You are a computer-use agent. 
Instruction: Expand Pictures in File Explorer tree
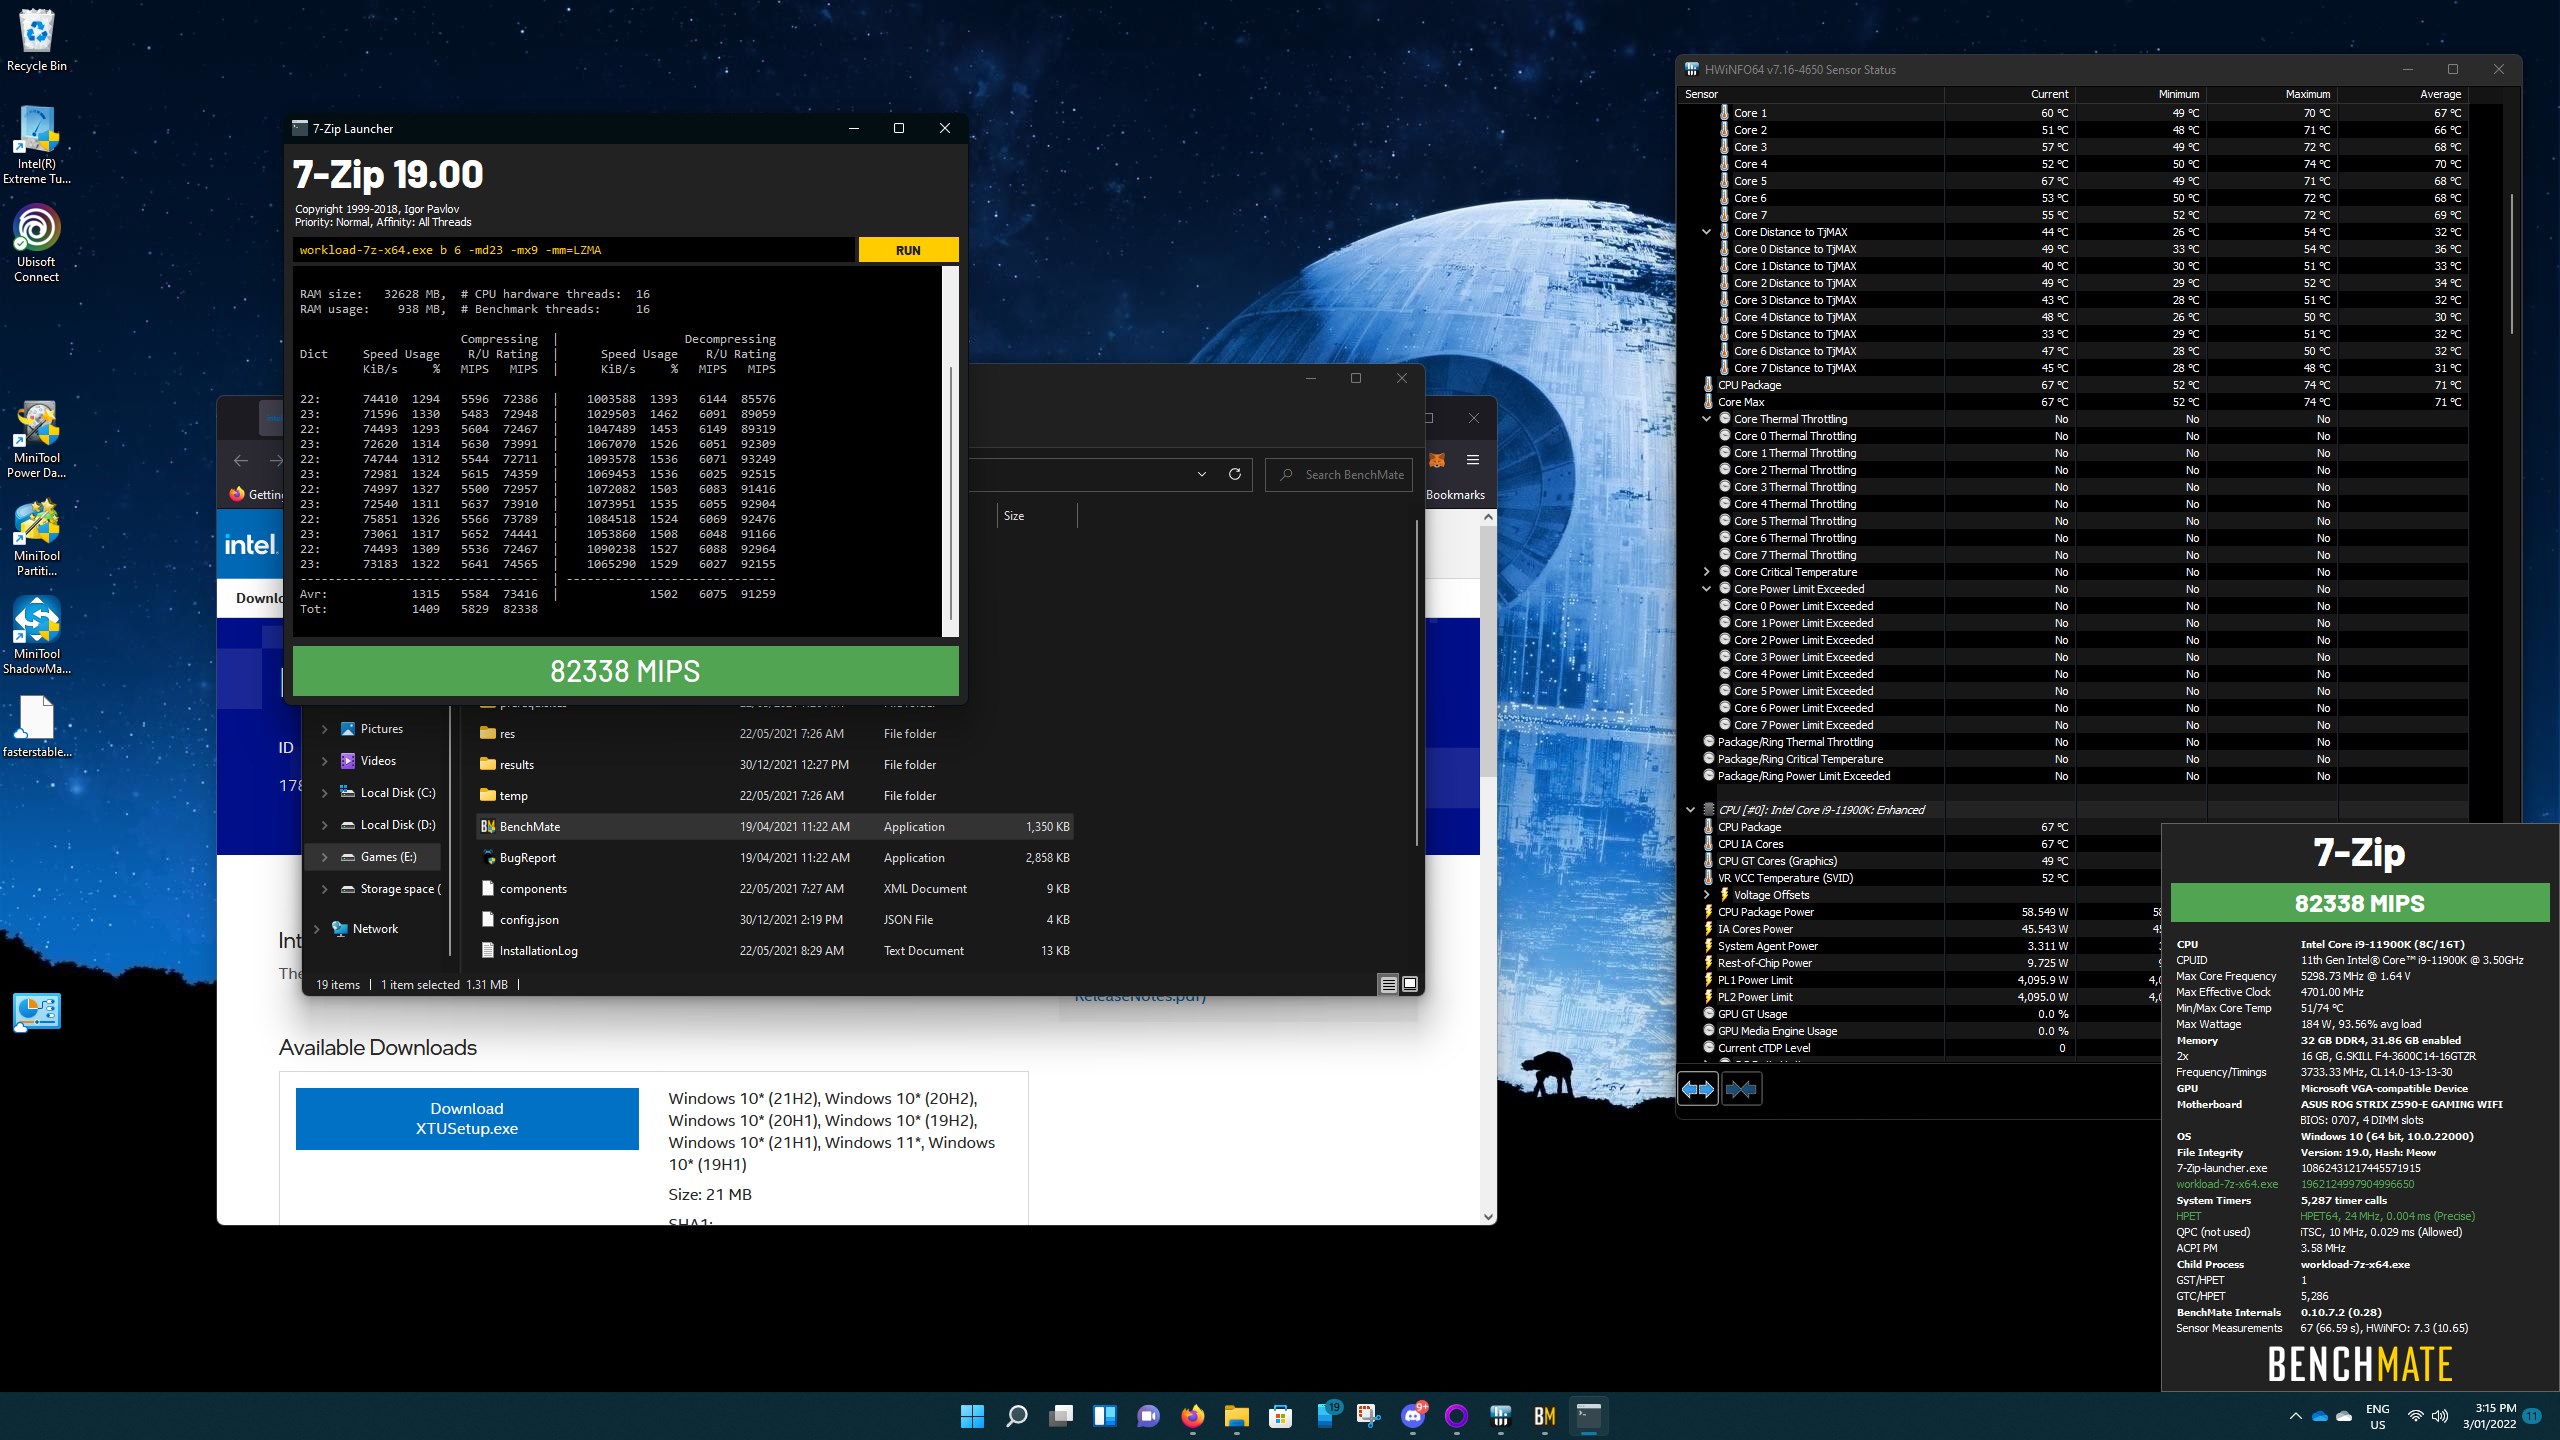324,729
